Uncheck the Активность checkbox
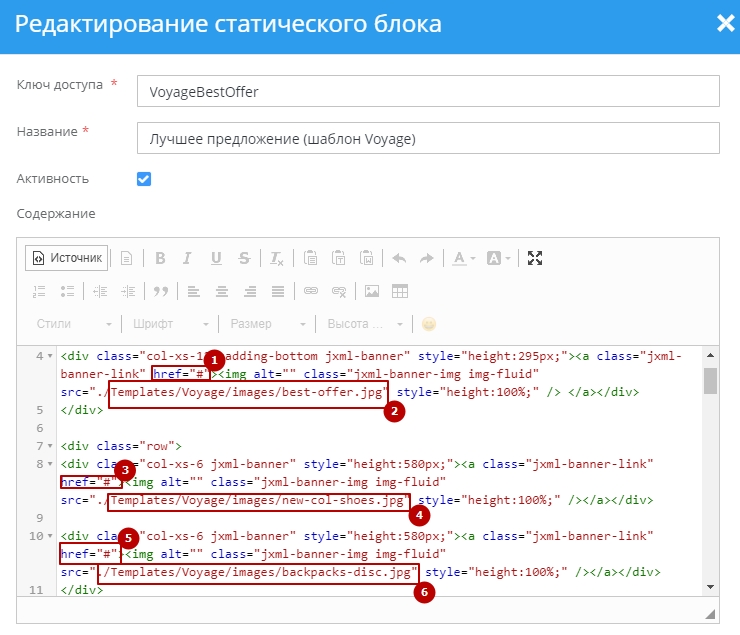The image size is (740, 635). click(144, 179)
